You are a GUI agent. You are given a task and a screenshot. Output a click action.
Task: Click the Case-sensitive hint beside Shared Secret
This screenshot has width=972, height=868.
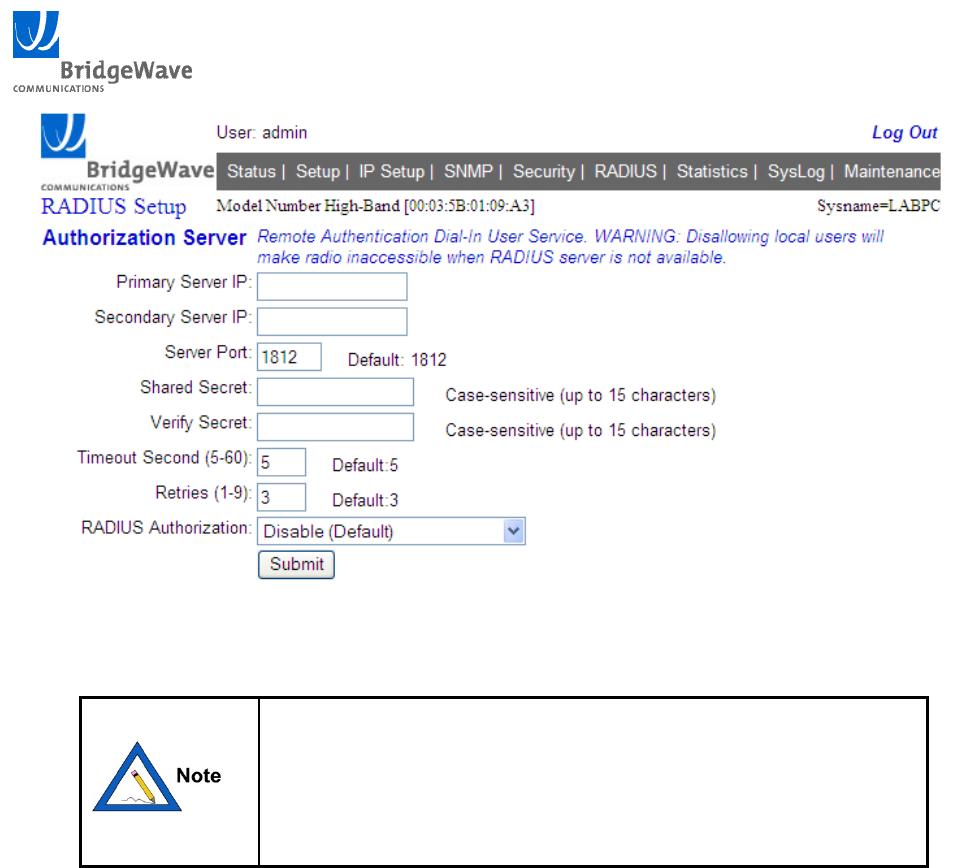(580, 396)
